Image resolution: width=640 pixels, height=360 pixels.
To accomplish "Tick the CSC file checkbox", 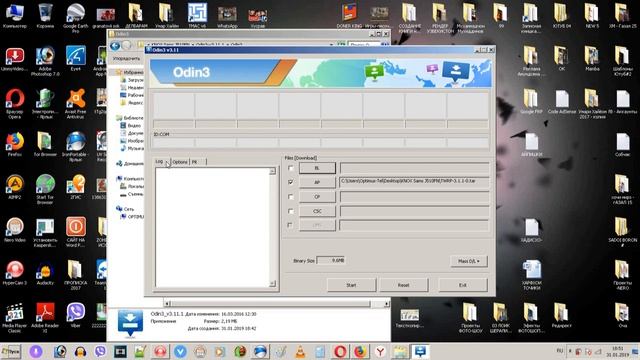I will point(291,211).
